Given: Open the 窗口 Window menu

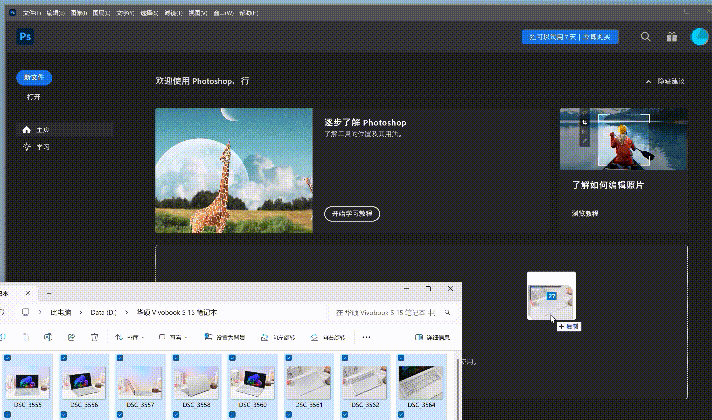Looking at the screenshot, I should [223, 13].
